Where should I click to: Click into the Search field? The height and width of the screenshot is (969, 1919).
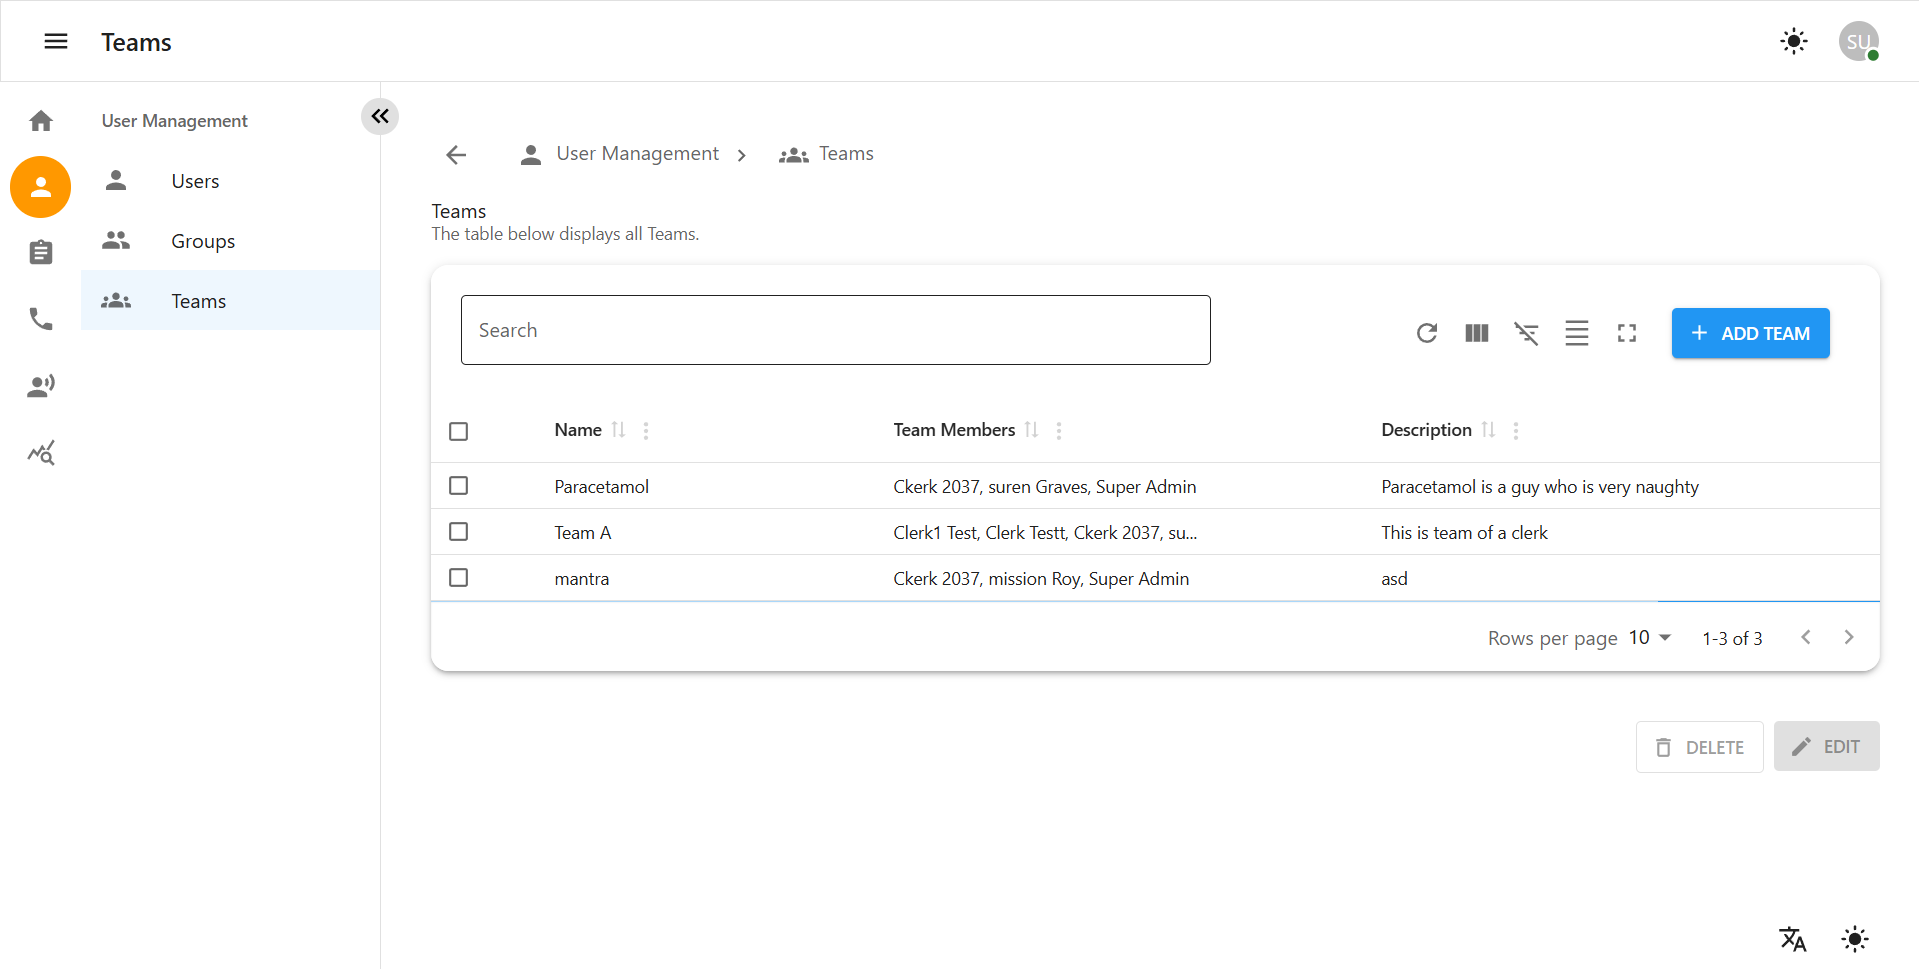click(835, 330)
